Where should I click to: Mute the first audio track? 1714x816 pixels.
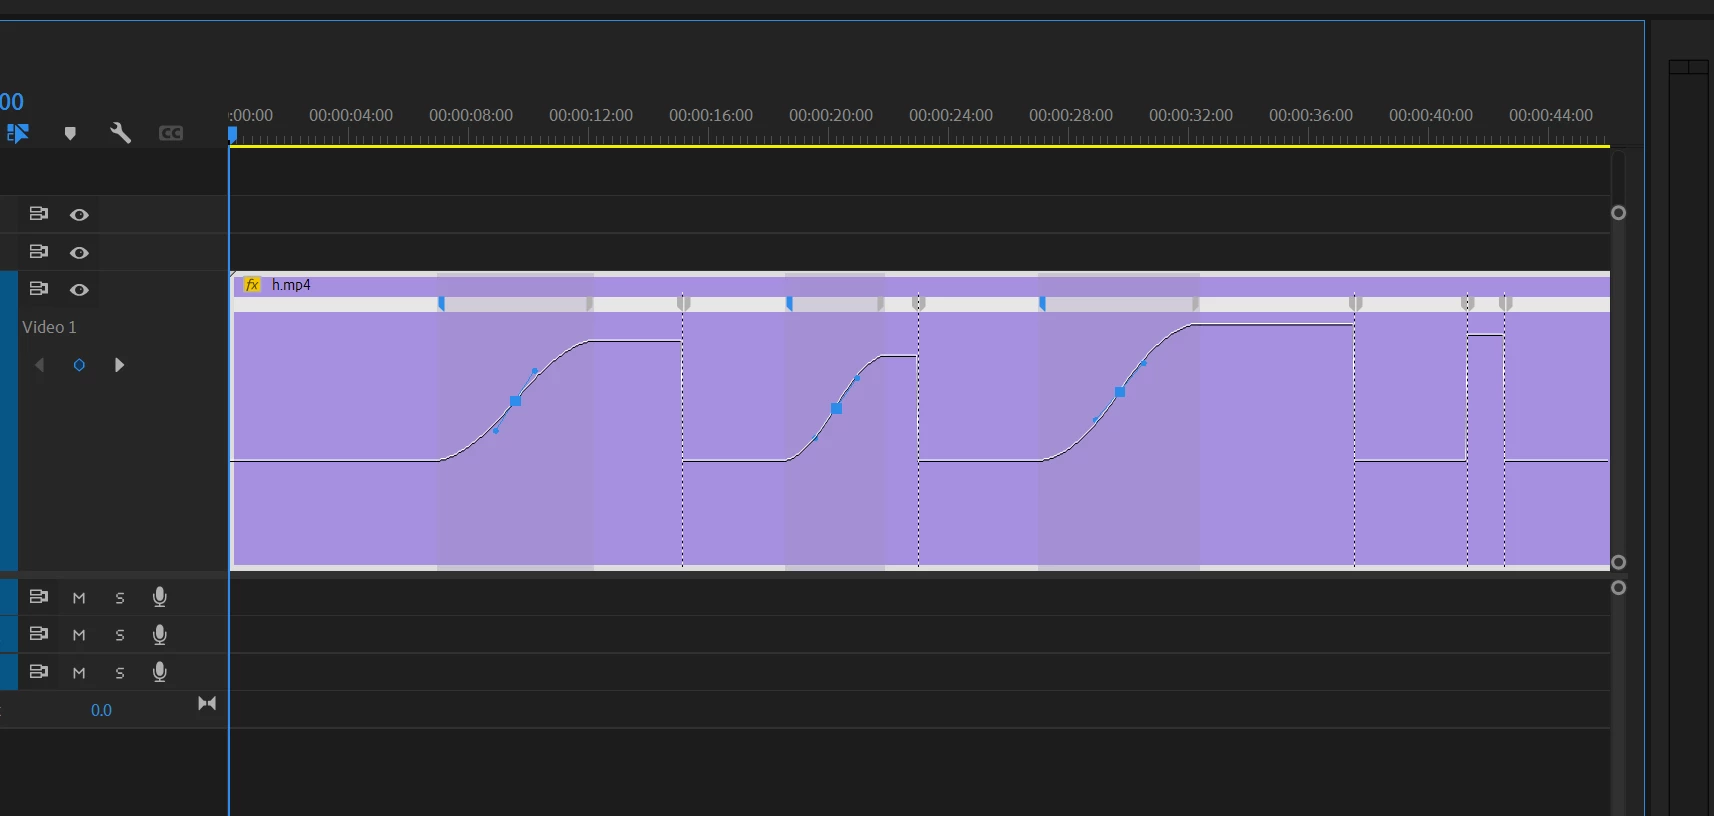pyautogui.click(x=79, y=598)
